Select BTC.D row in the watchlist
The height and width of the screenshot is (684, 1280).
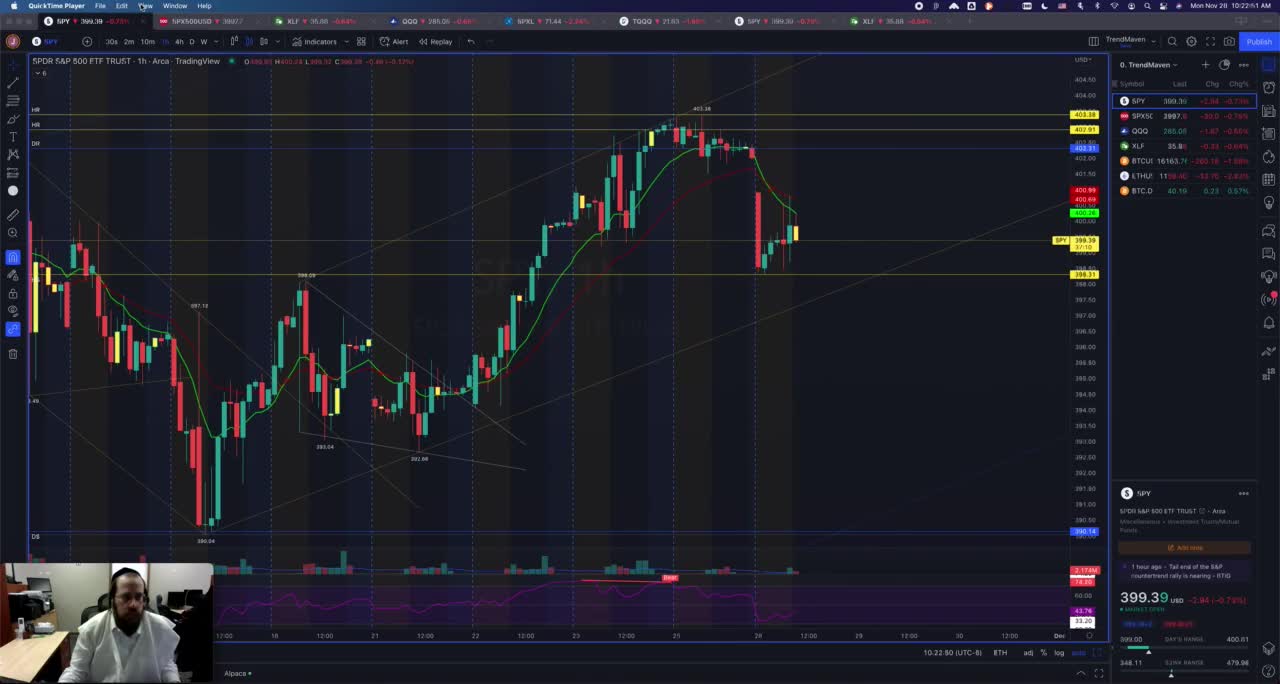[x=1183, y=191]
